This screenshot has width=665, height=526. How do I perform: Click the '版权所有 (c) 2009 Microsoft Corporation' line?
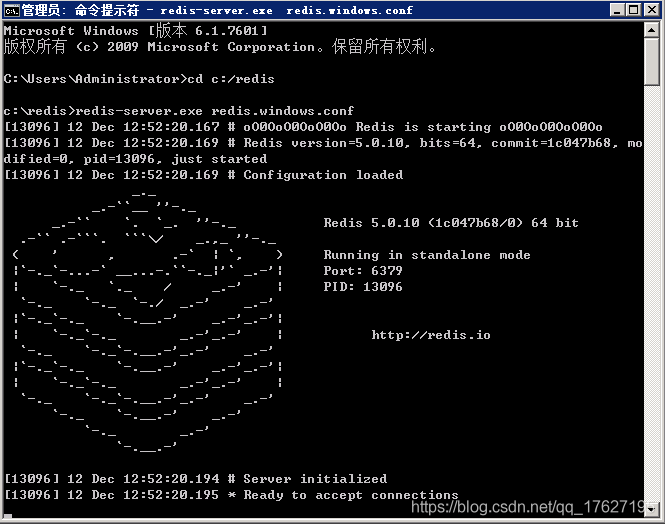(220, 47)
